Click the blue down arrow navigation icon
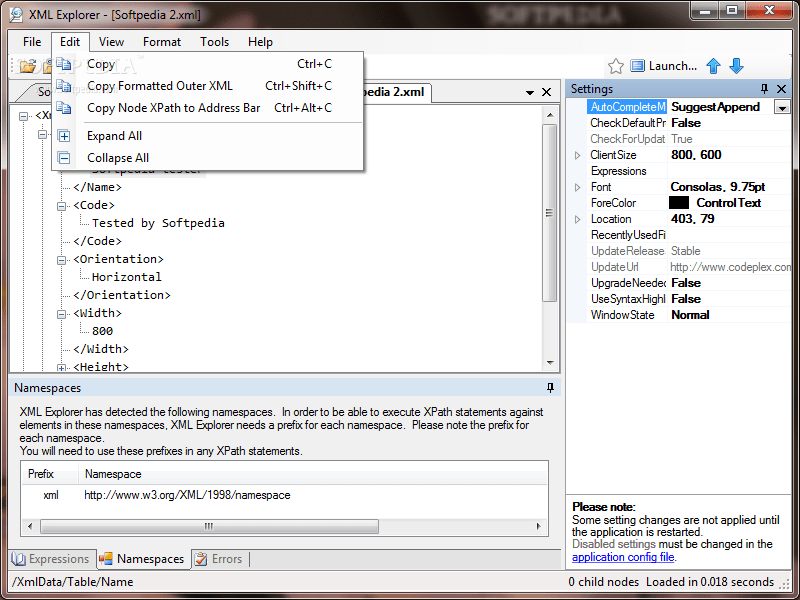 (737, 65)
